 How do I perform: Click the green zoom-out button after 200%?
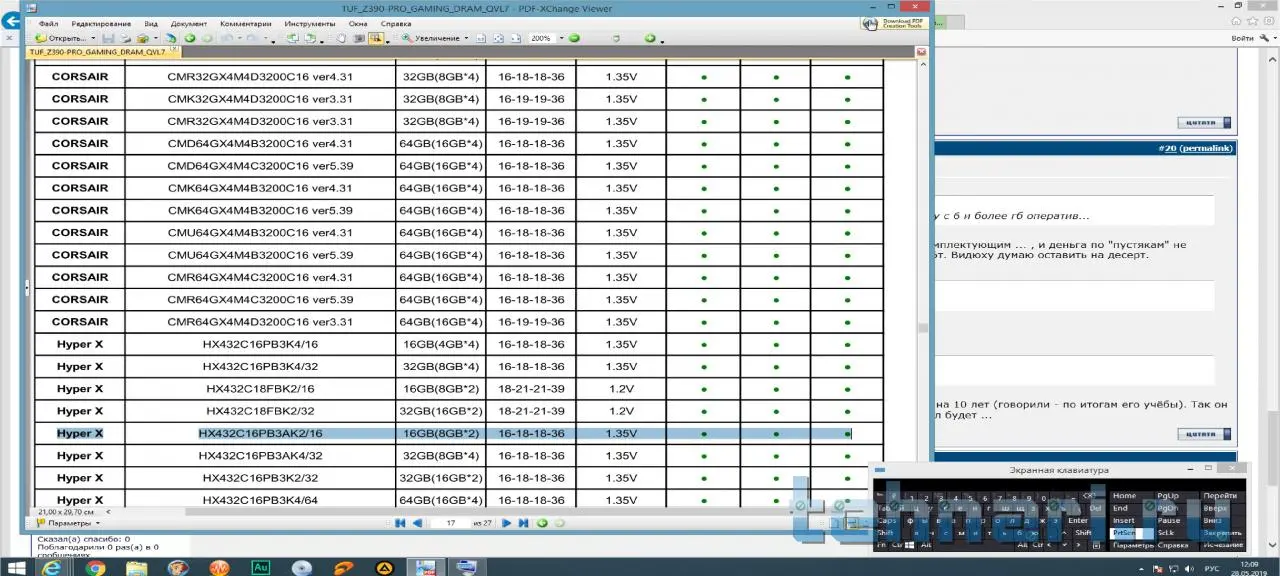[574, 38]
